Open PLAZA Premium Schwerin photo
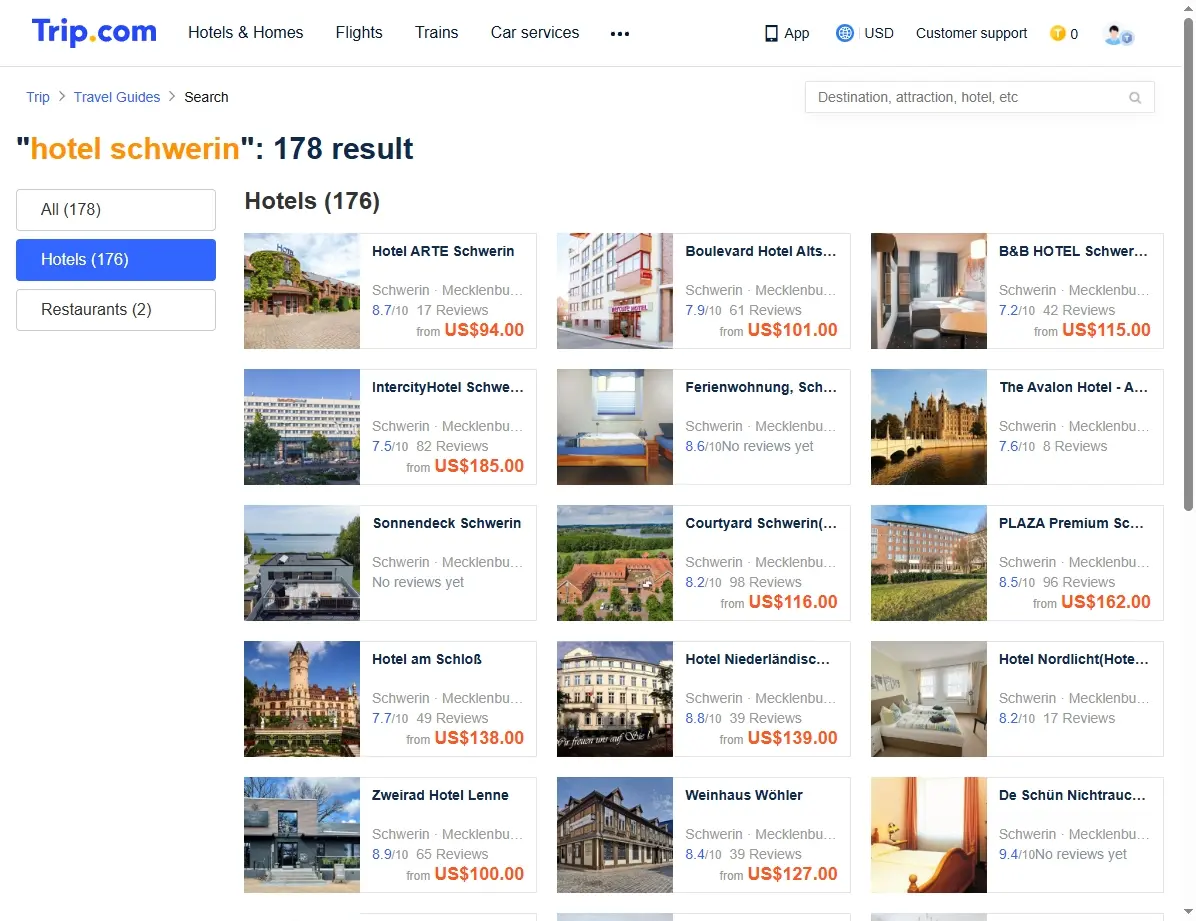Screen dimensions: 1196x921 [x=929, y=562]
